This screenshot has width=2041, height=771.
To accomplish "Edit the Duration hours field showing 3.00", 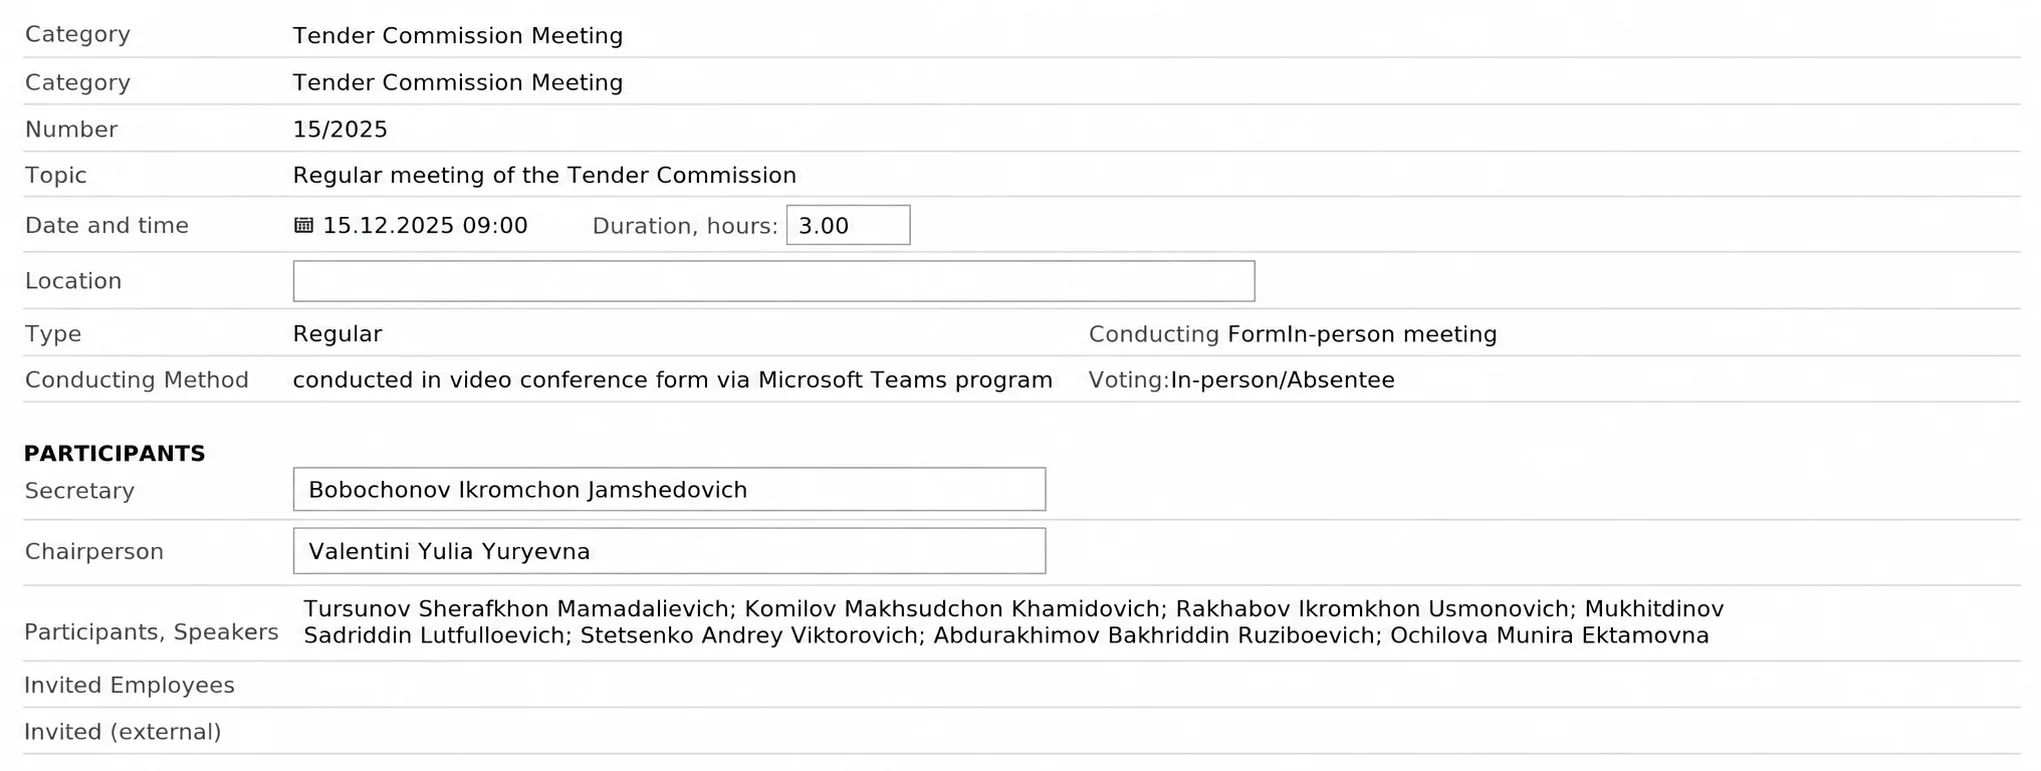I will [x=848, y=225].
